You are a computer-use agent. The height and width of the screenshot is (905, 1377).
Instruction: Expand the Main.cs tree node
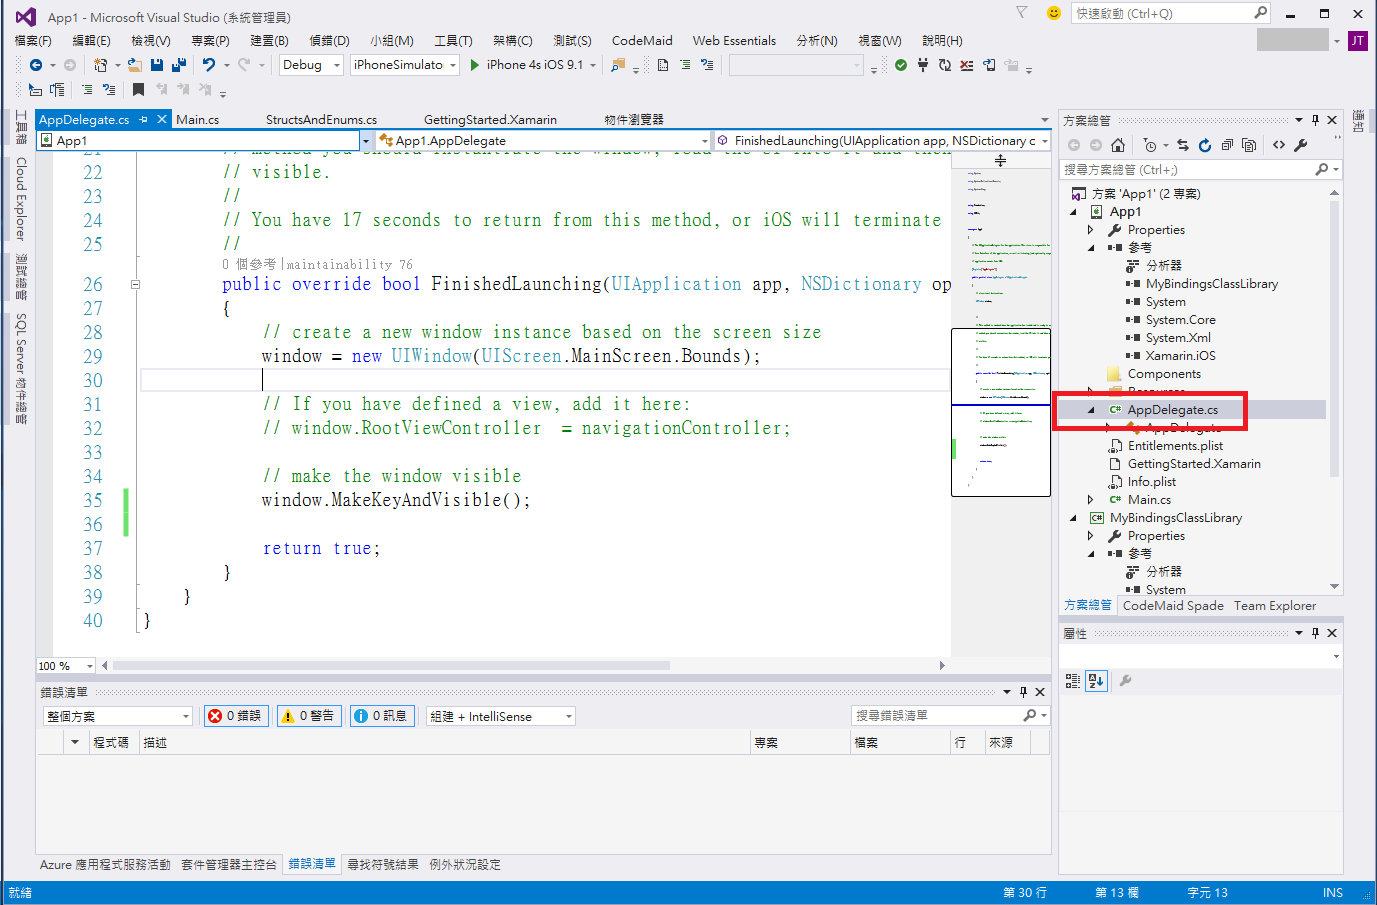pyautogui.click(x=1091, y=500)
